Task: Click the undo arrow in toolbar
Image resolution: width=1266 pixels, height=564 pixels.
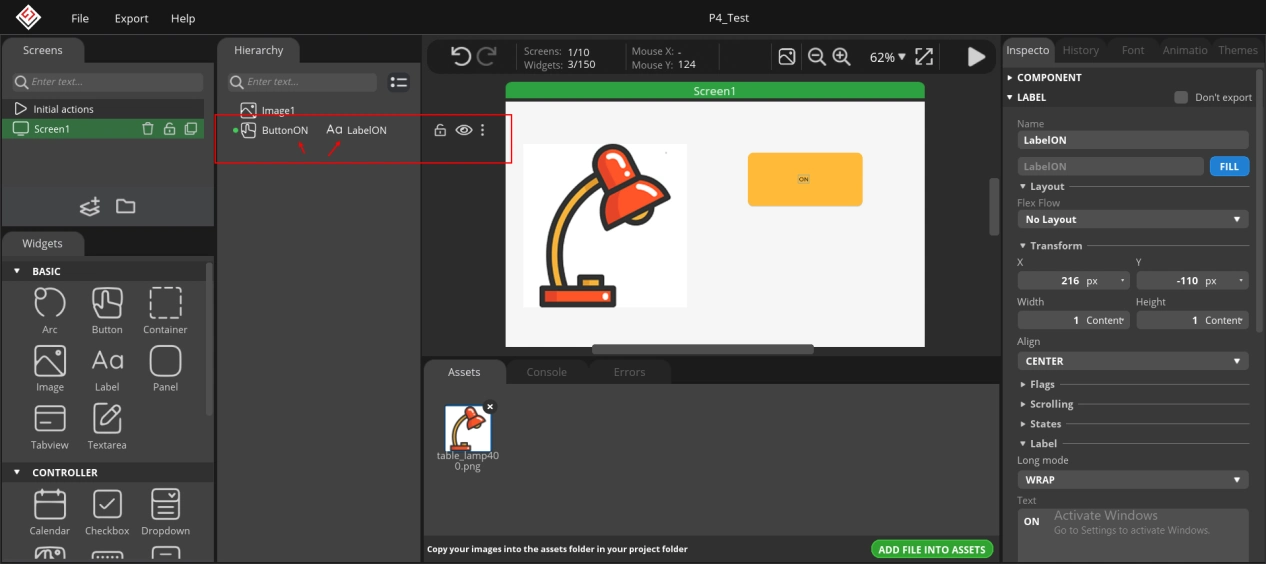Action: click(x=460, y=57)
